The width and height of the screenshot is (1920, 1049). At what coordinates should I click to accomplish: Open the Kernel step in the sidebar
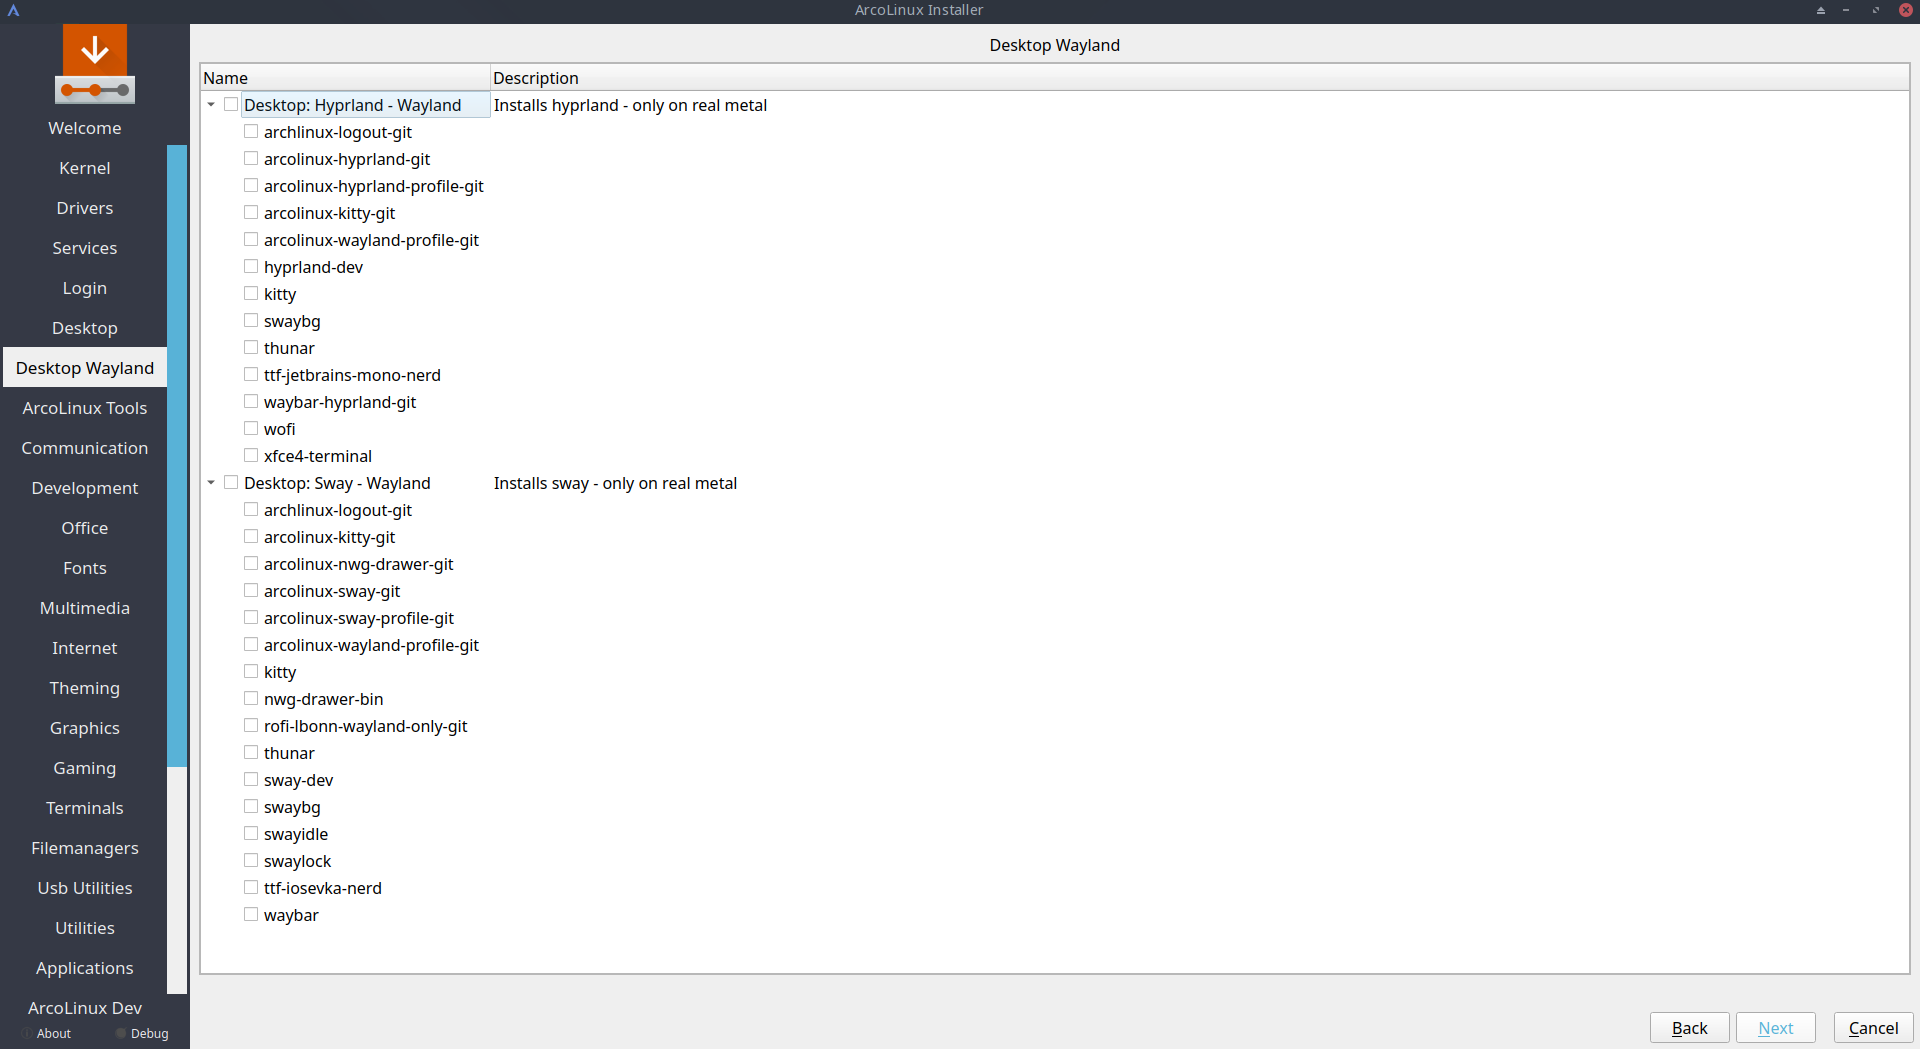pyautogui.click(x=85, y=168)
